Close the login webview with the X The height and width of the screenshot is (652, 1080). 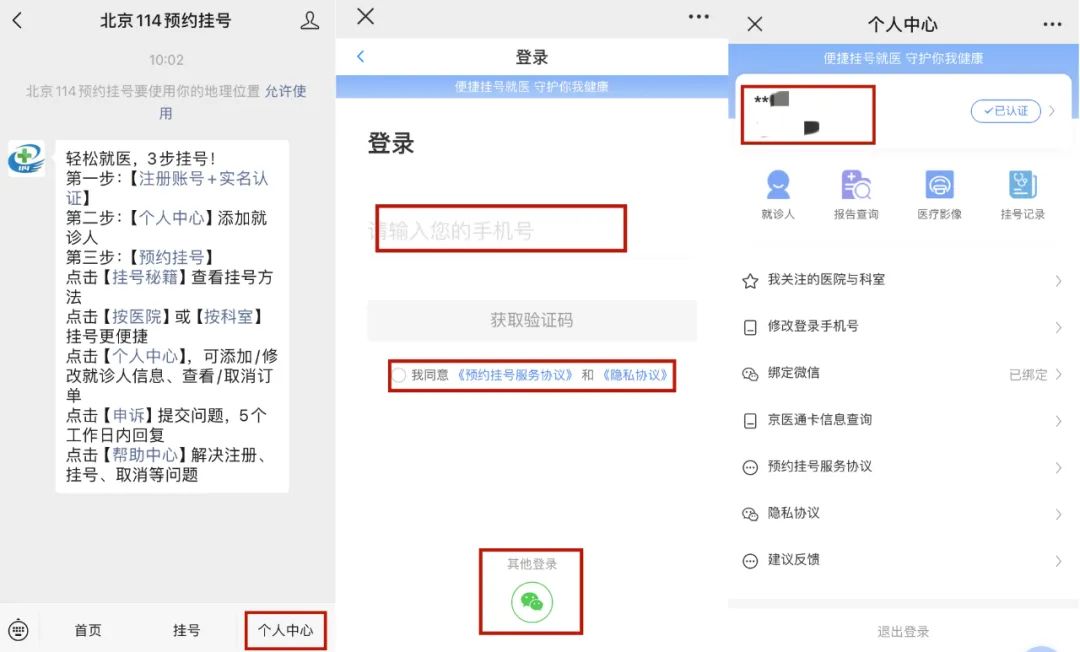pyautogui.click(x=366, y=17)
